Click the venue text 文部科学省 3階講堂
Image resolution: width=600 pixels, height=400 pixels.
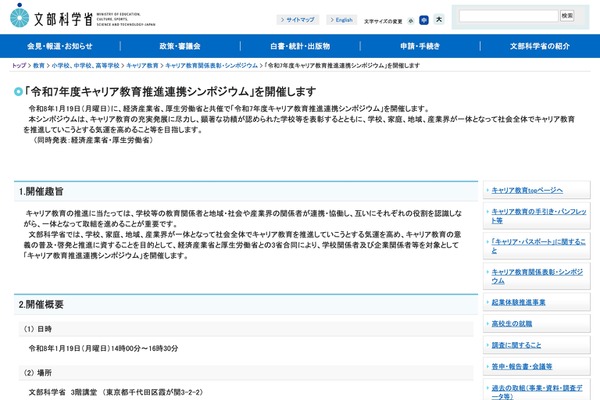point(63,392)
